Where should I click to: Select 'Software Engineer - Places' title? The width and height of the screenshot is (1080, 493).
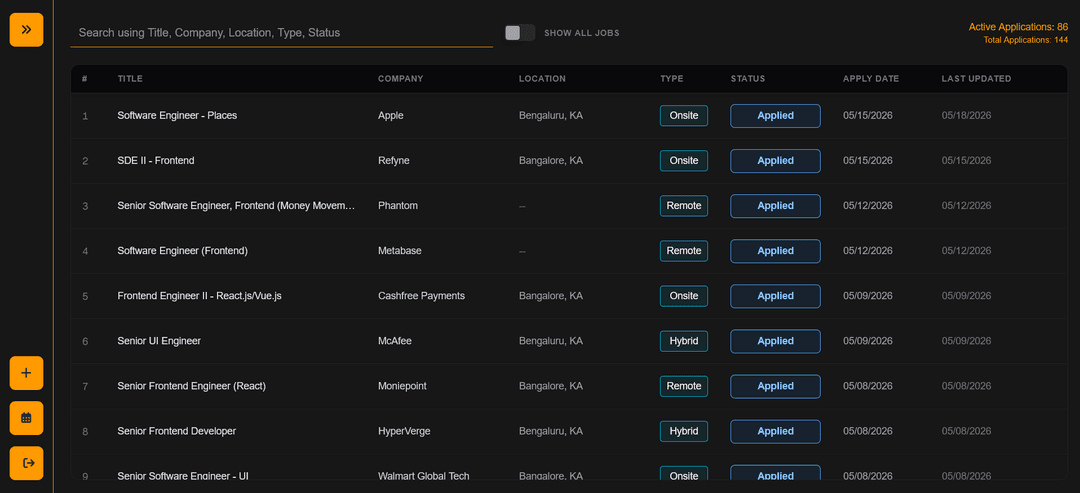[177, 116]
